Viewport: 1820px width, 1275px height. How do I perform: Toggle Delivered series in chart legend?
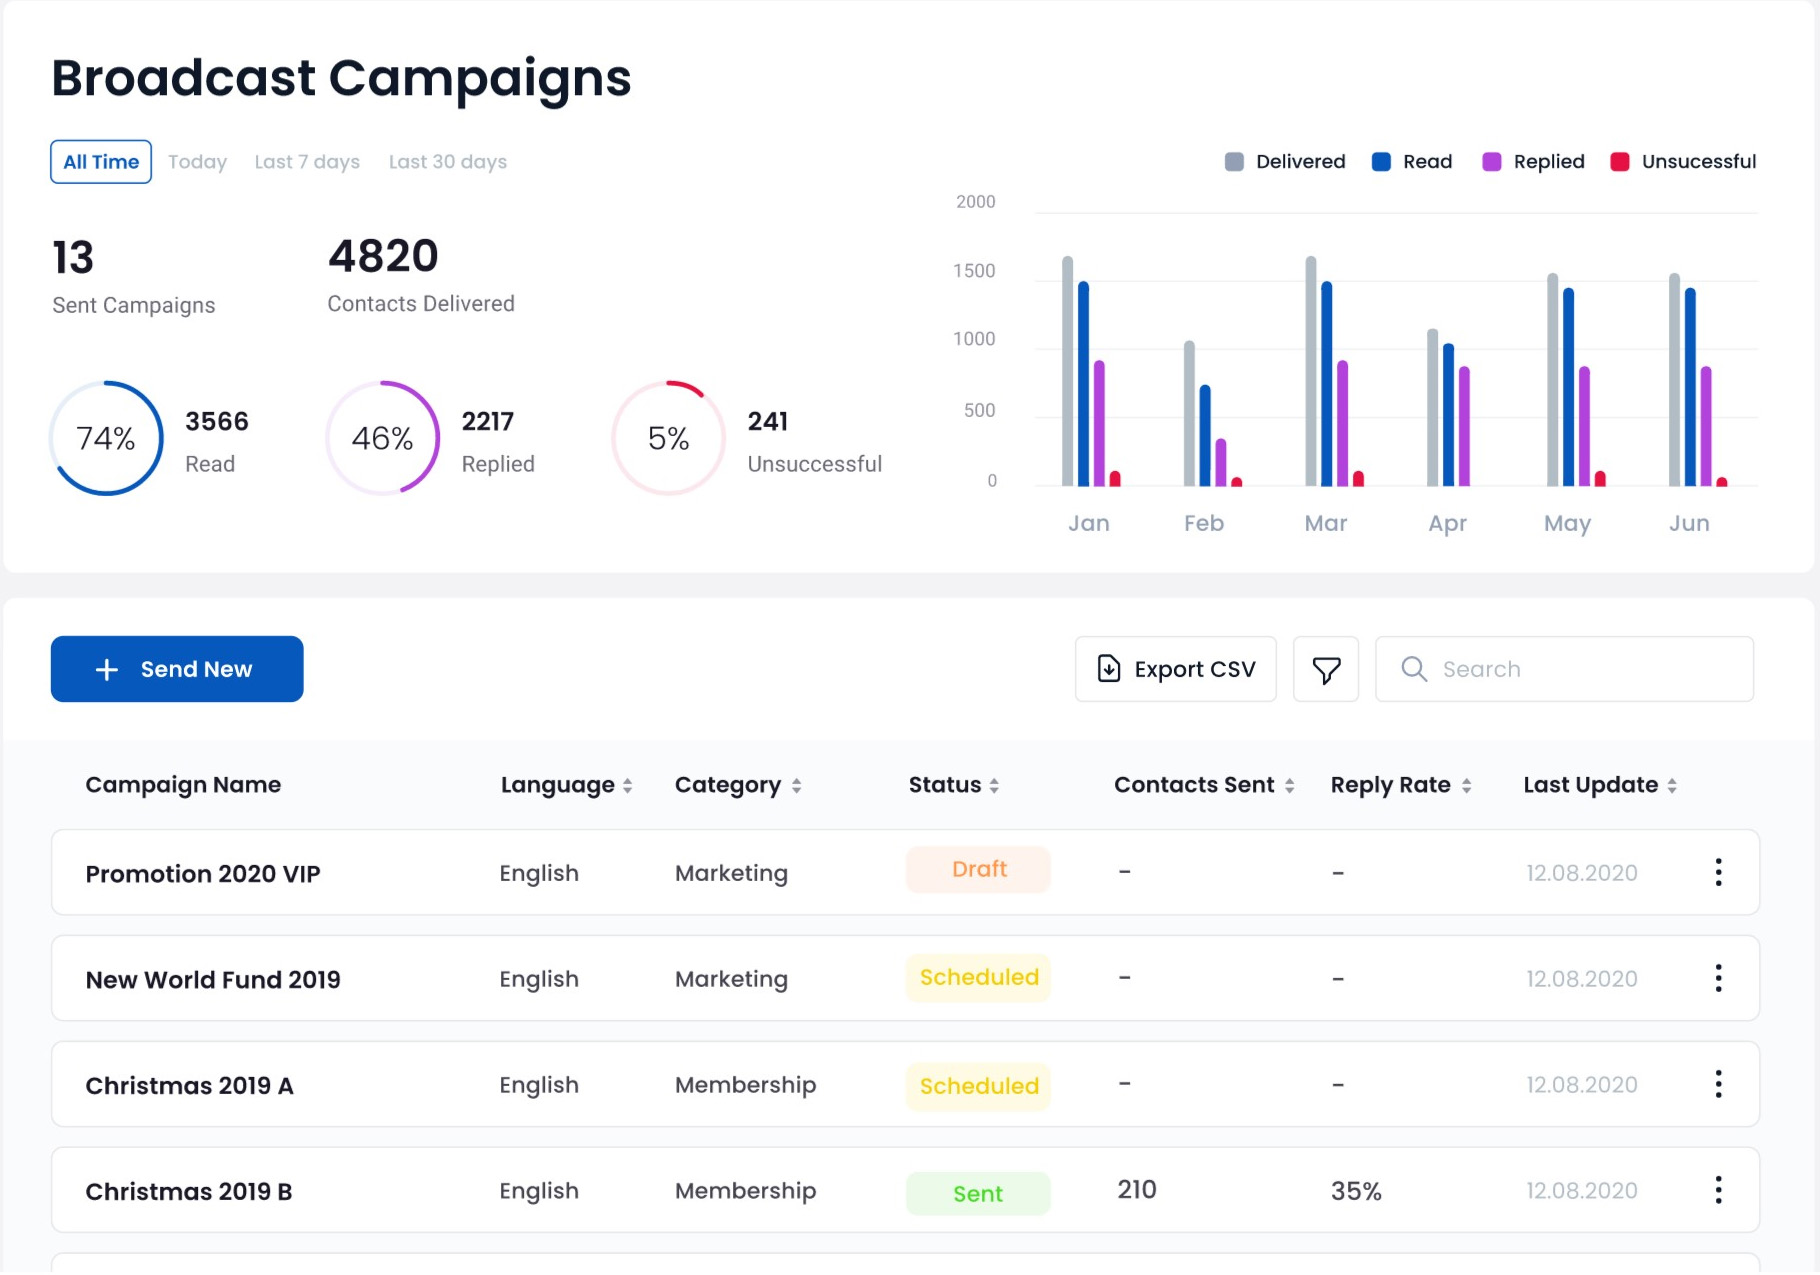(1285, 162)
